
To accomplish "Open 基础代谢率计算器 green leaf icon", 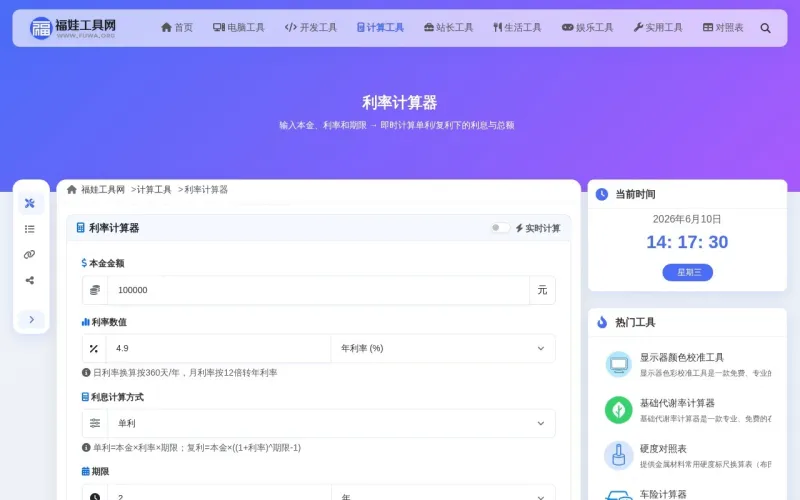I will (618, 410).
